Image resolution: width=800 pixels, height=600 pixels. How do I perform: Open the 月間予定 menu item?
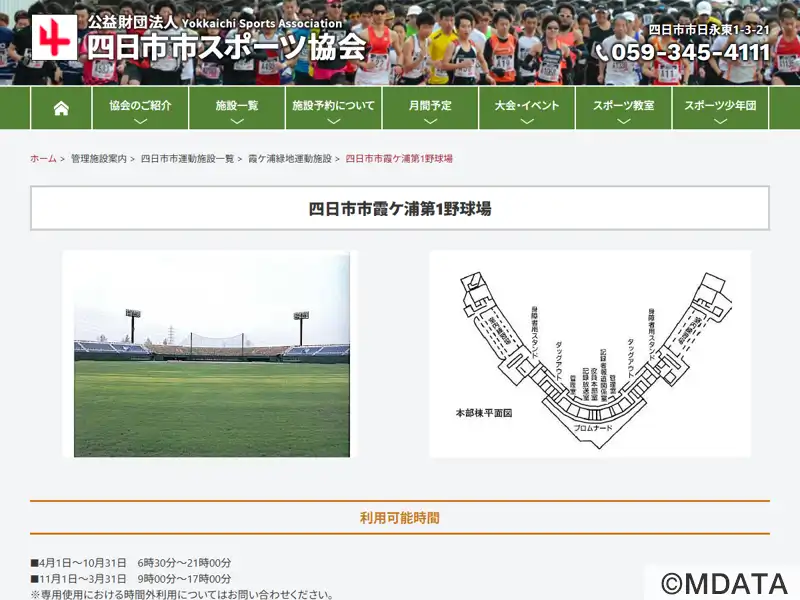click(430, 108)
